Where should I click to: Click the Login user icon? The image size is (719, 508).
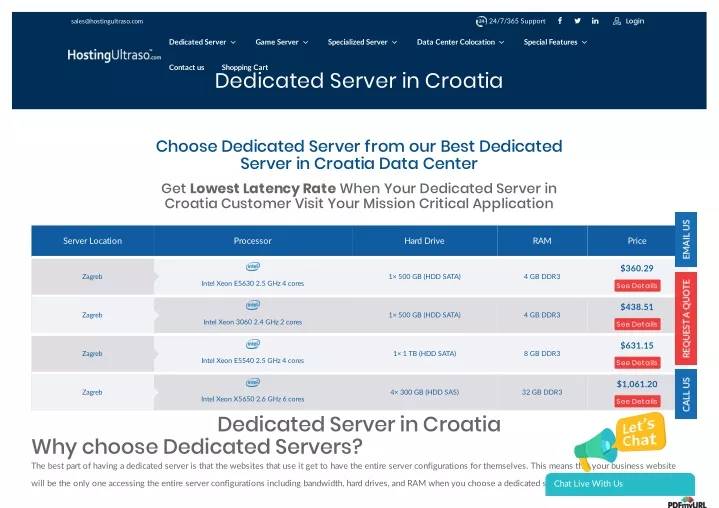pos(617,21)
